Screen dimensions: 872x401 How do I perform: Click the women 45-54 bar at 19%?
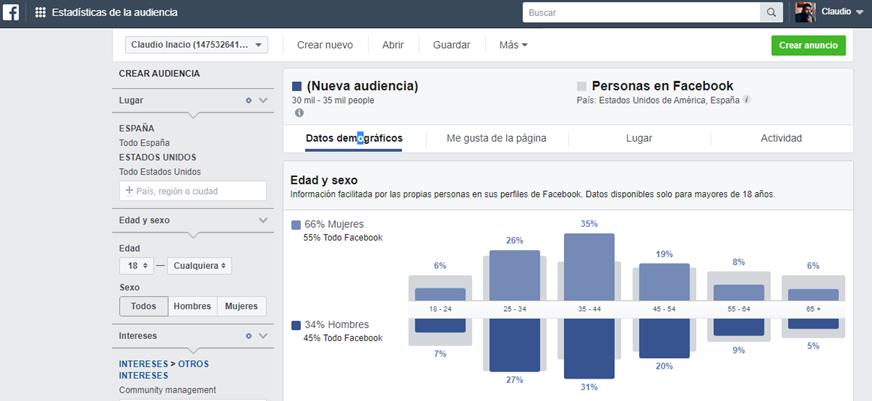[664, 282]
